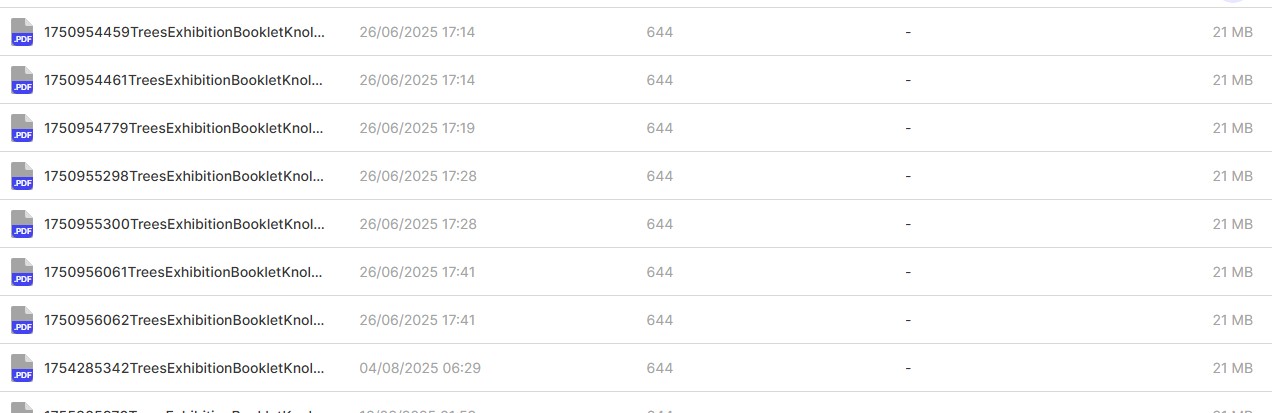Select the PDF icon beside 1750954461TreesExhibitionBooklet
Viewport: 1272px width, 413px height.
point(22,80)
